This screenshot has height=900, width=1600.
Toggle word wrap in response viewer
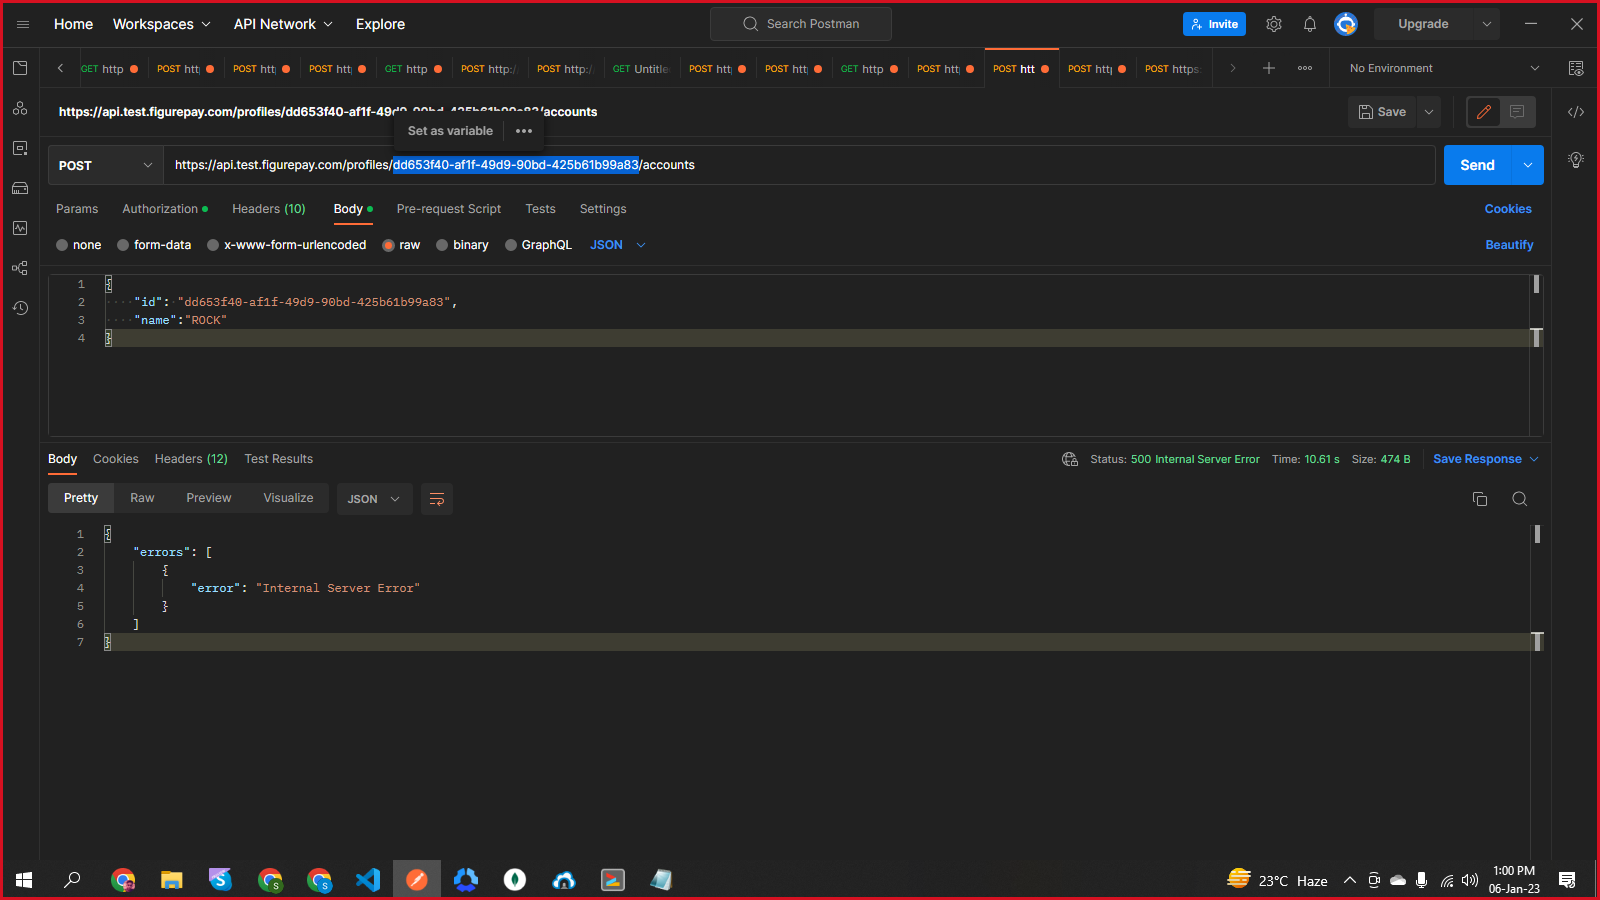(437, 499)
